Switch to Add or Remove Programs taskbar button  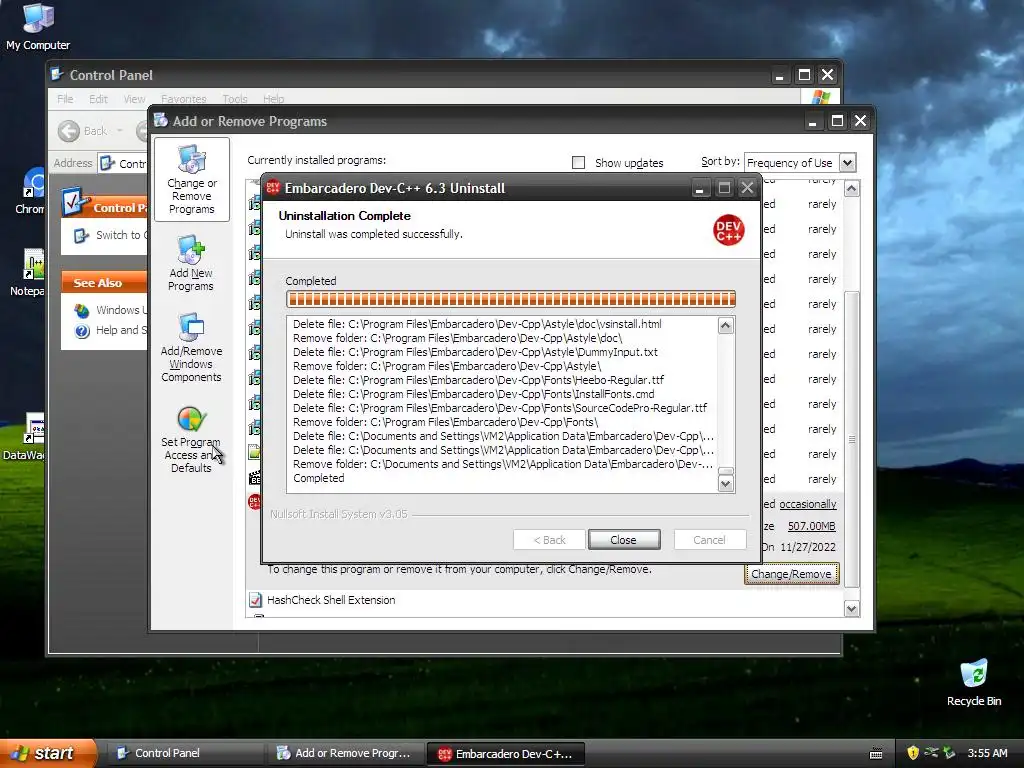click(x=346, y=754)
